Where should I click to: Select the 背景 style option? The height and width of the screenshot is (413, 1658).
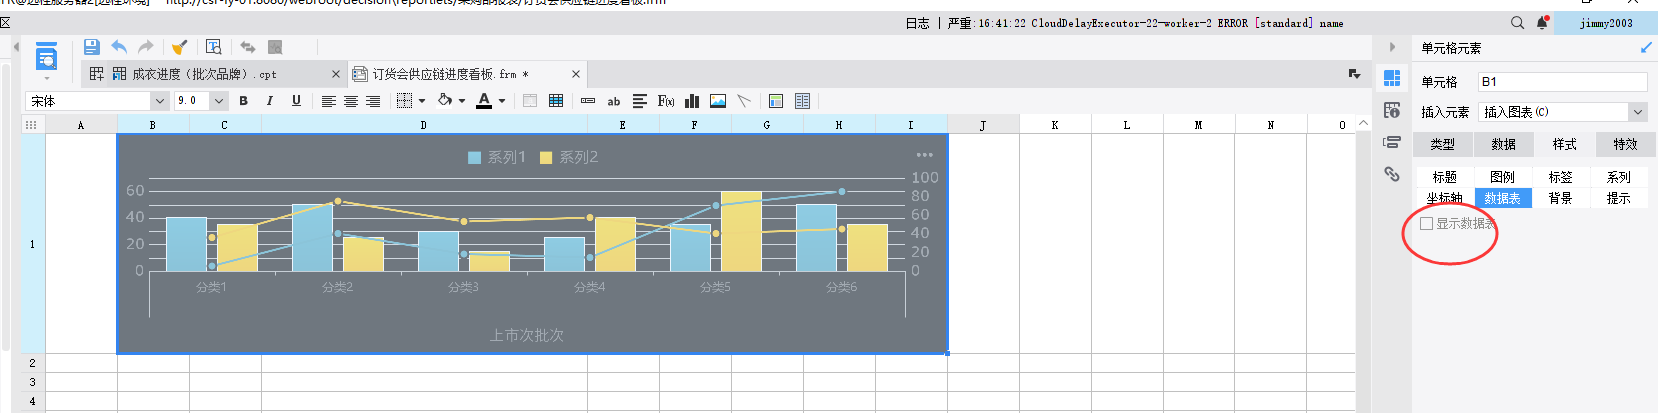click(1560, 198)
